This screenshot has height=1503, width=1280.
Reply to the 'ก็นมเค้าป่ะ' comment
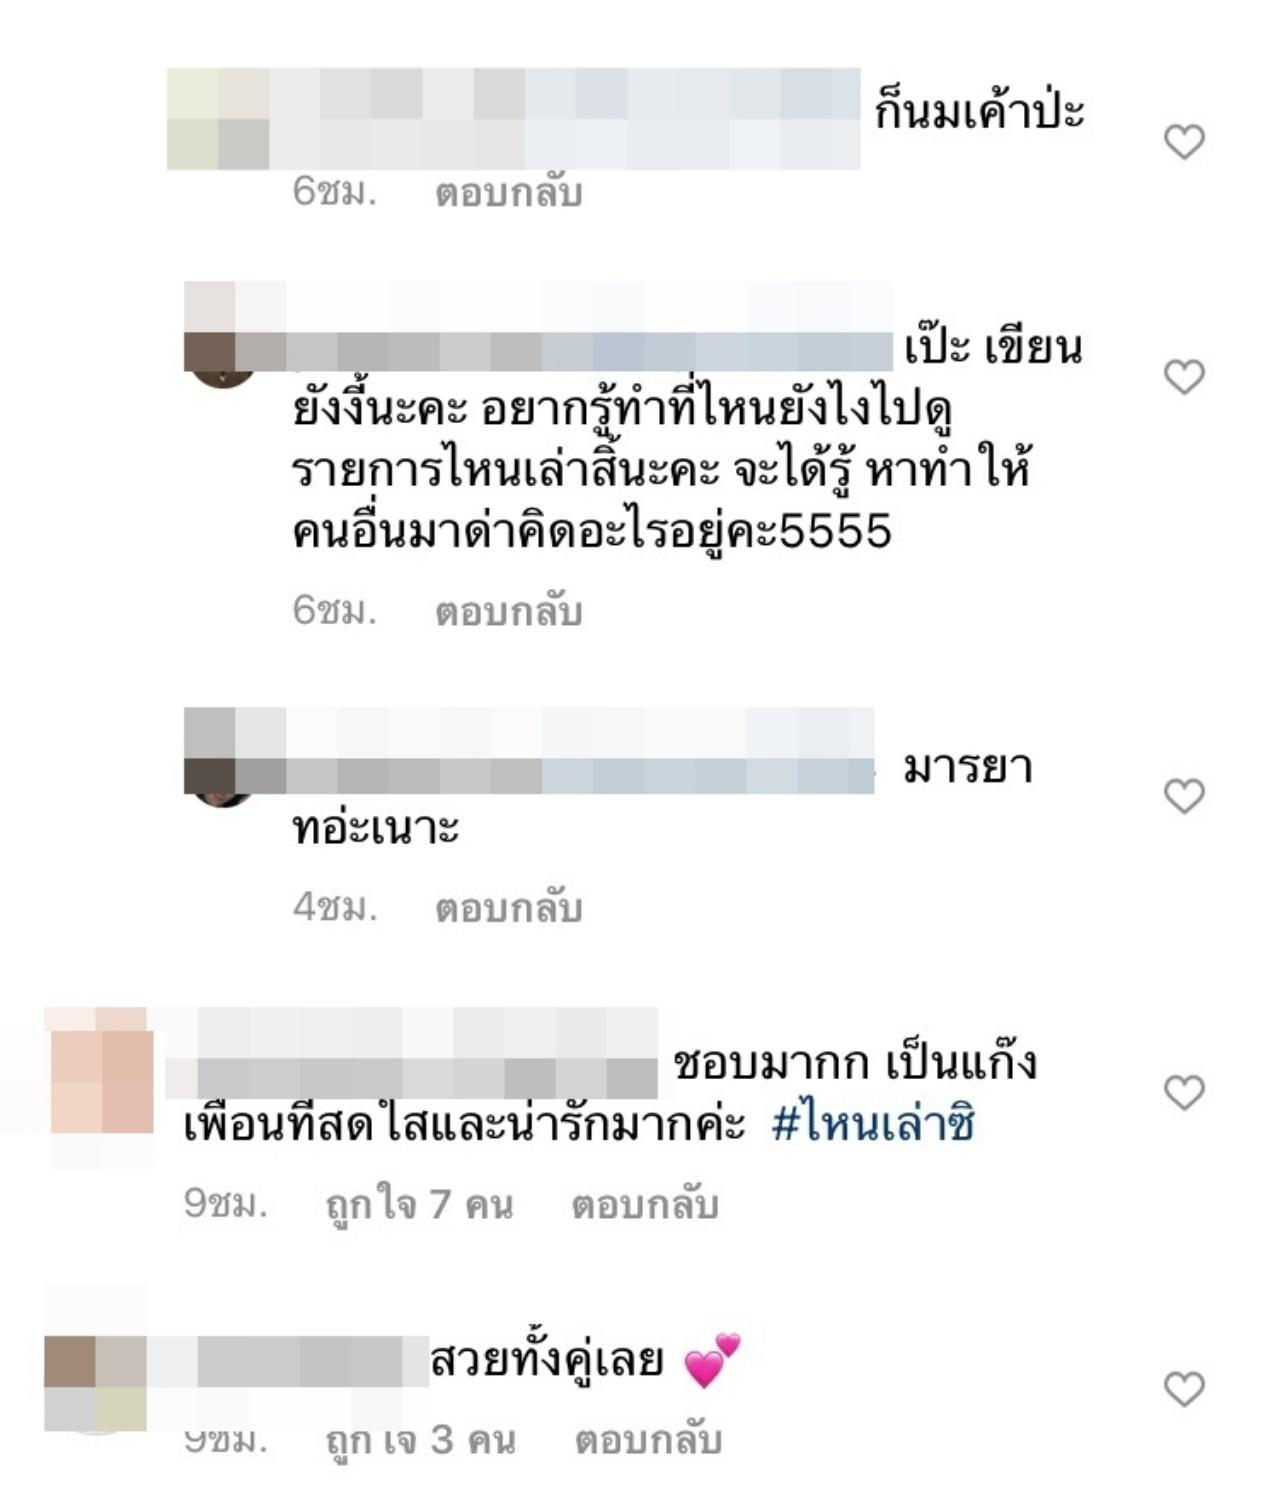pos(508,192)
